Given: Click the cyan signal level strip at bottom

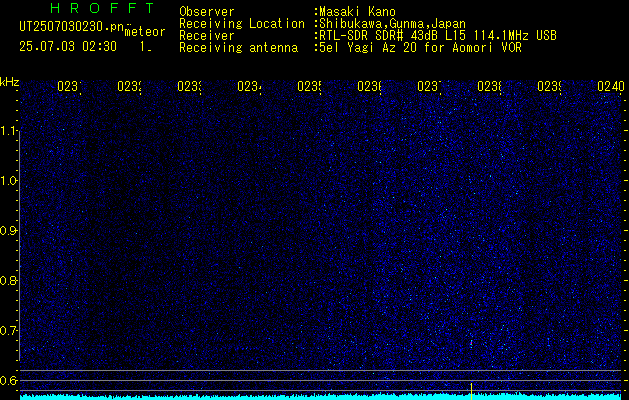Looking at the screenshot, I should point(321,397).
